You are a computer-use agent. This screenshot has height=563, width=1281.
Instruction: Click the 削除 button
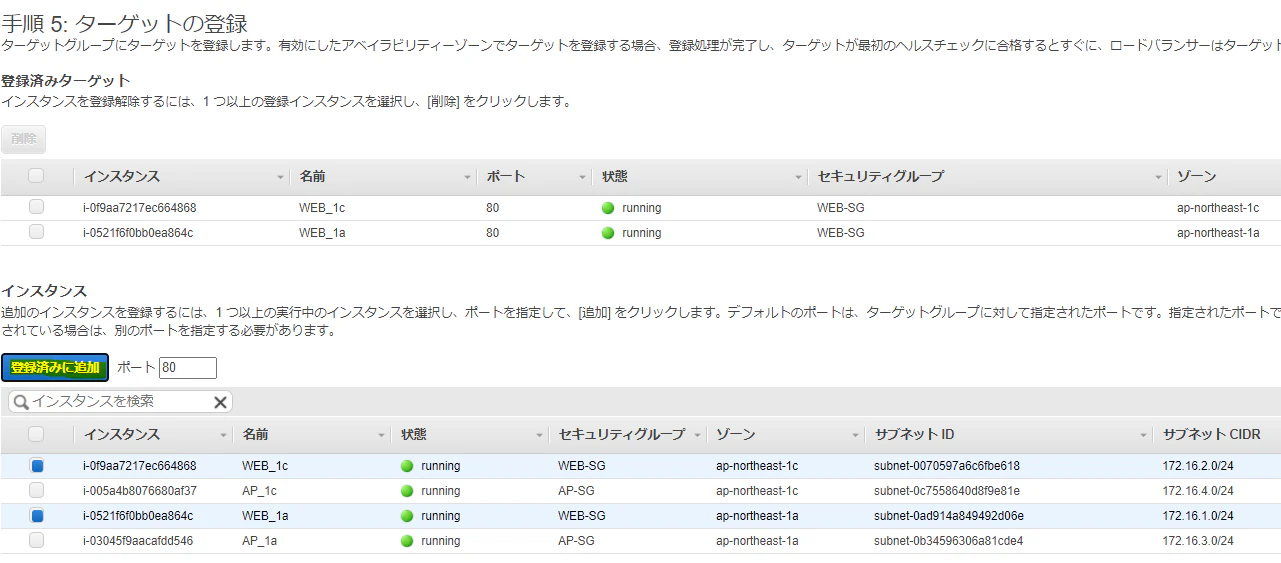[x=24, y=139]
